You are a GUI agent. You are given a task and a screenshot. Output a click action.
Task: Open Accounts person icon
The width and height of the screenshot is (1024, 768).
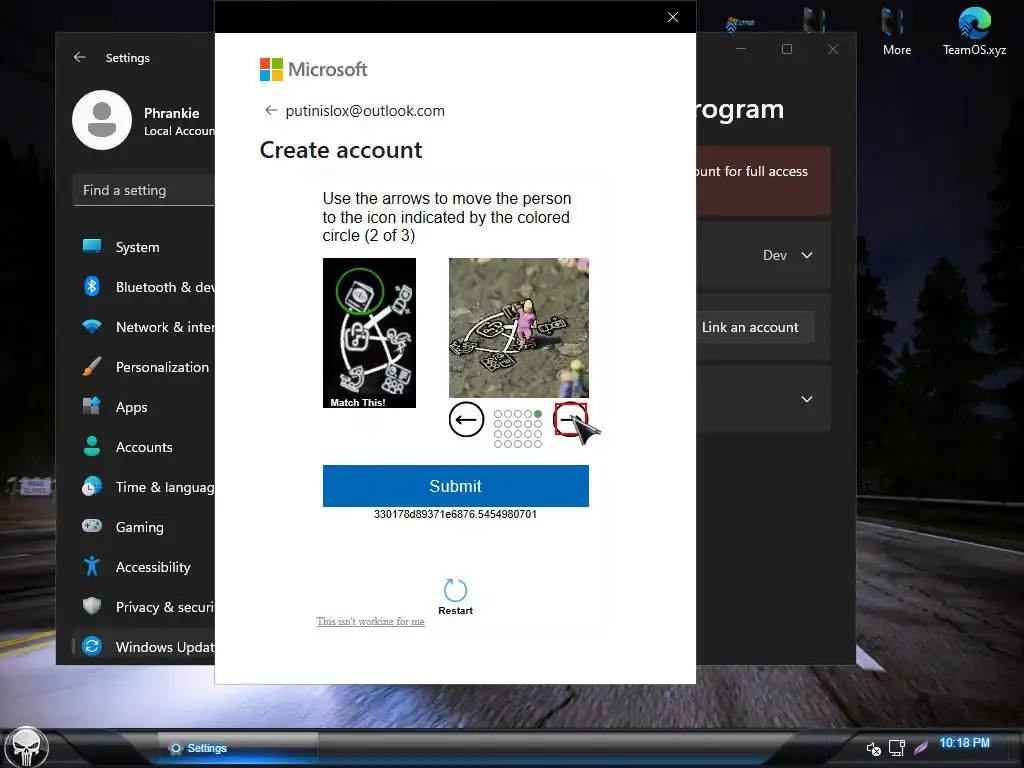(92, 446)
